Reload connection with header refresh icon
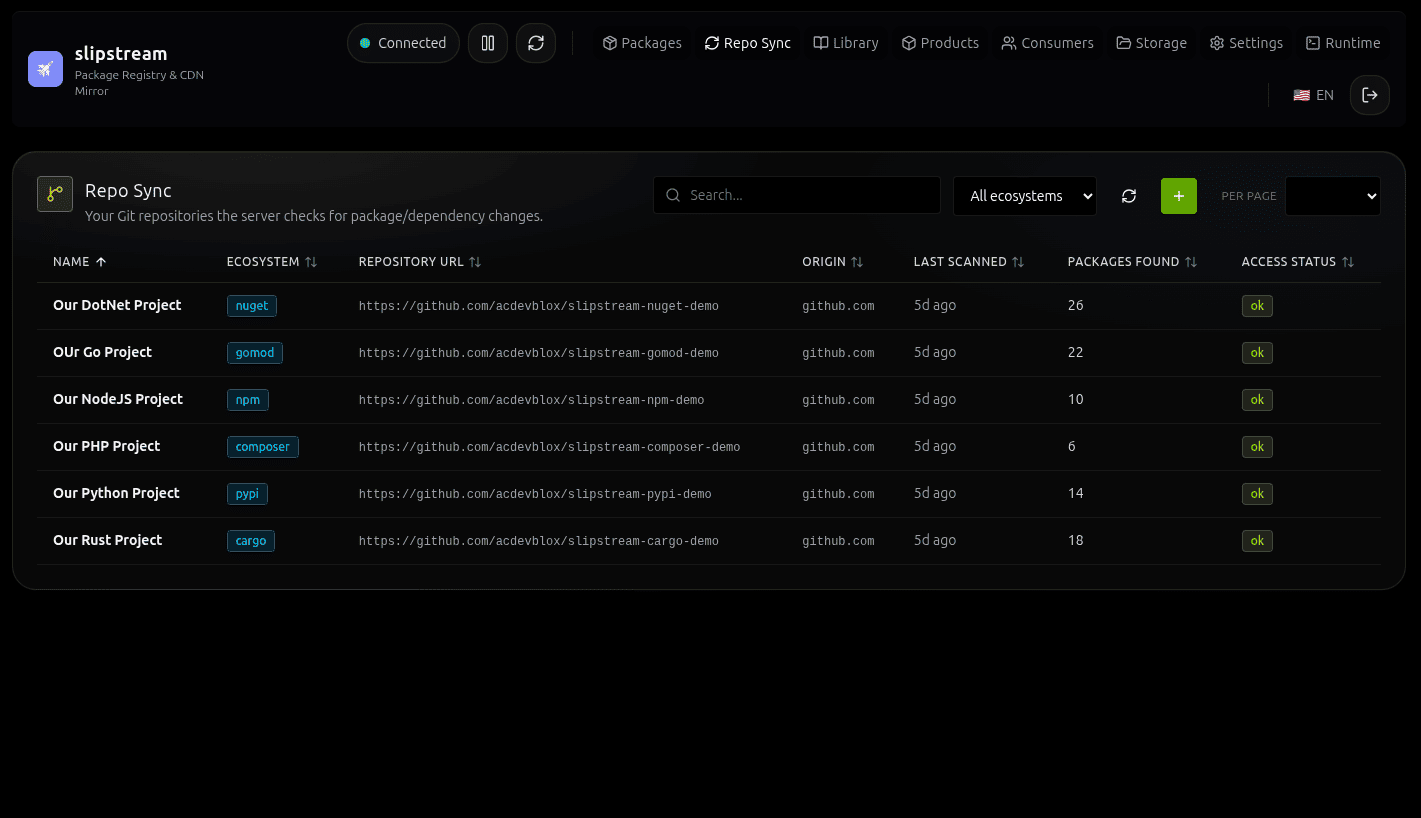1421x818 pixels. pos(536,43)
